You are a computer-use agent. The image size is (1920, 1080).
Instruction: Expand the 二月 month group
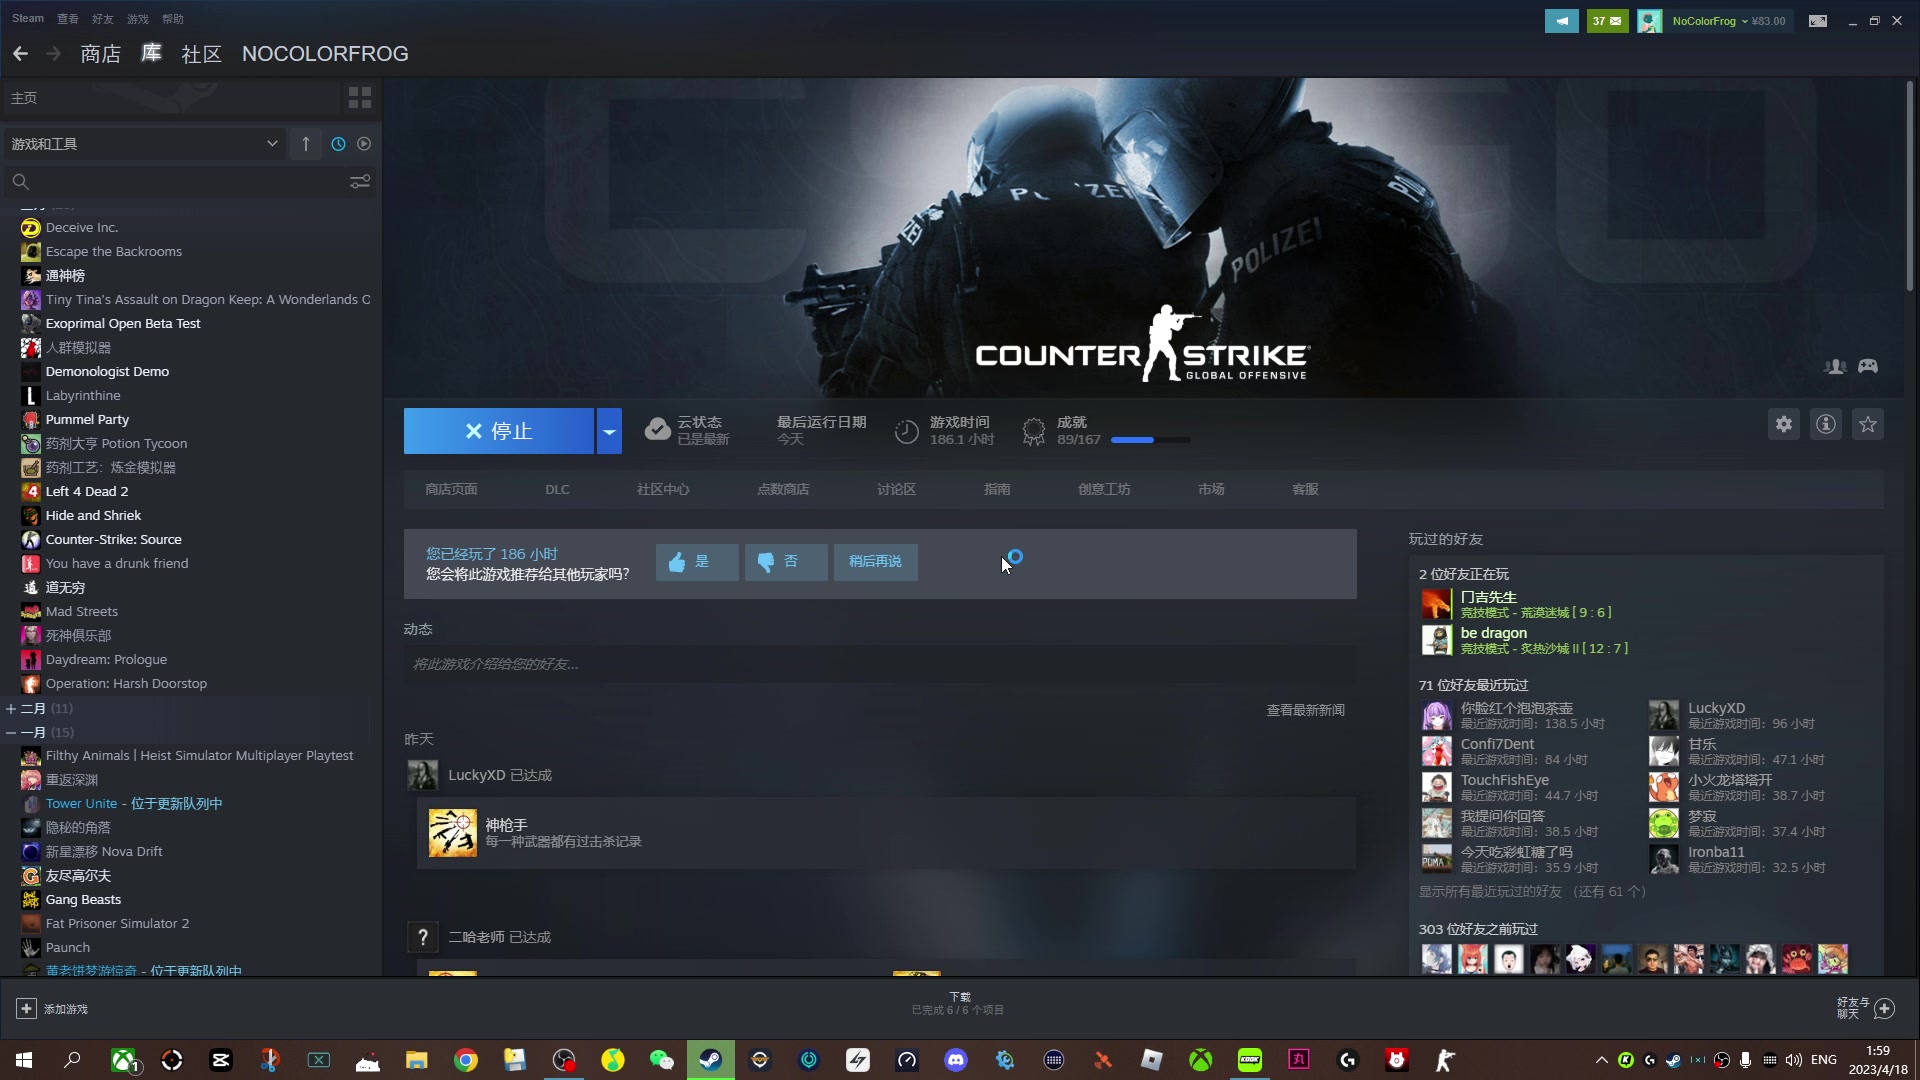[x=11, y=709]
